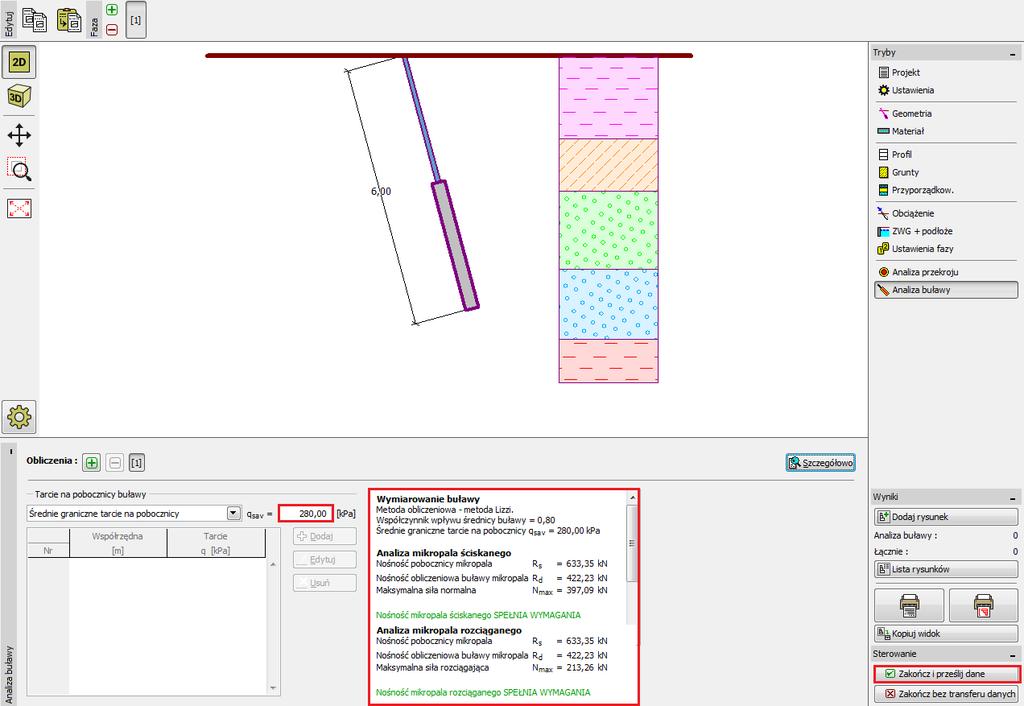Click the disabled Dodaj button in friction table
The image size is (1024, 706).
click(325, 536)
